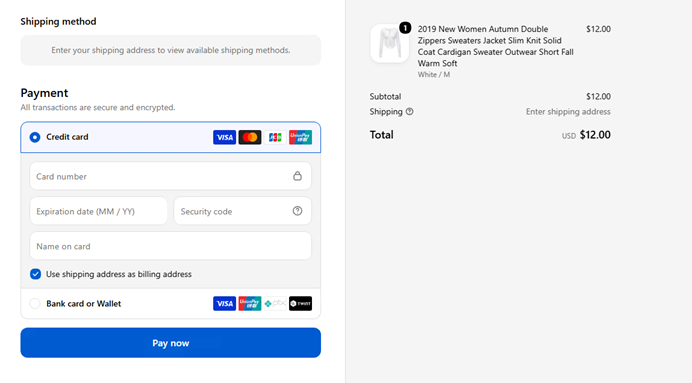Image resolution: width=692 pixels, height=383 pixels.
Task: Click the Total amount USD $12.00
Action: click(x=586, y=135)
